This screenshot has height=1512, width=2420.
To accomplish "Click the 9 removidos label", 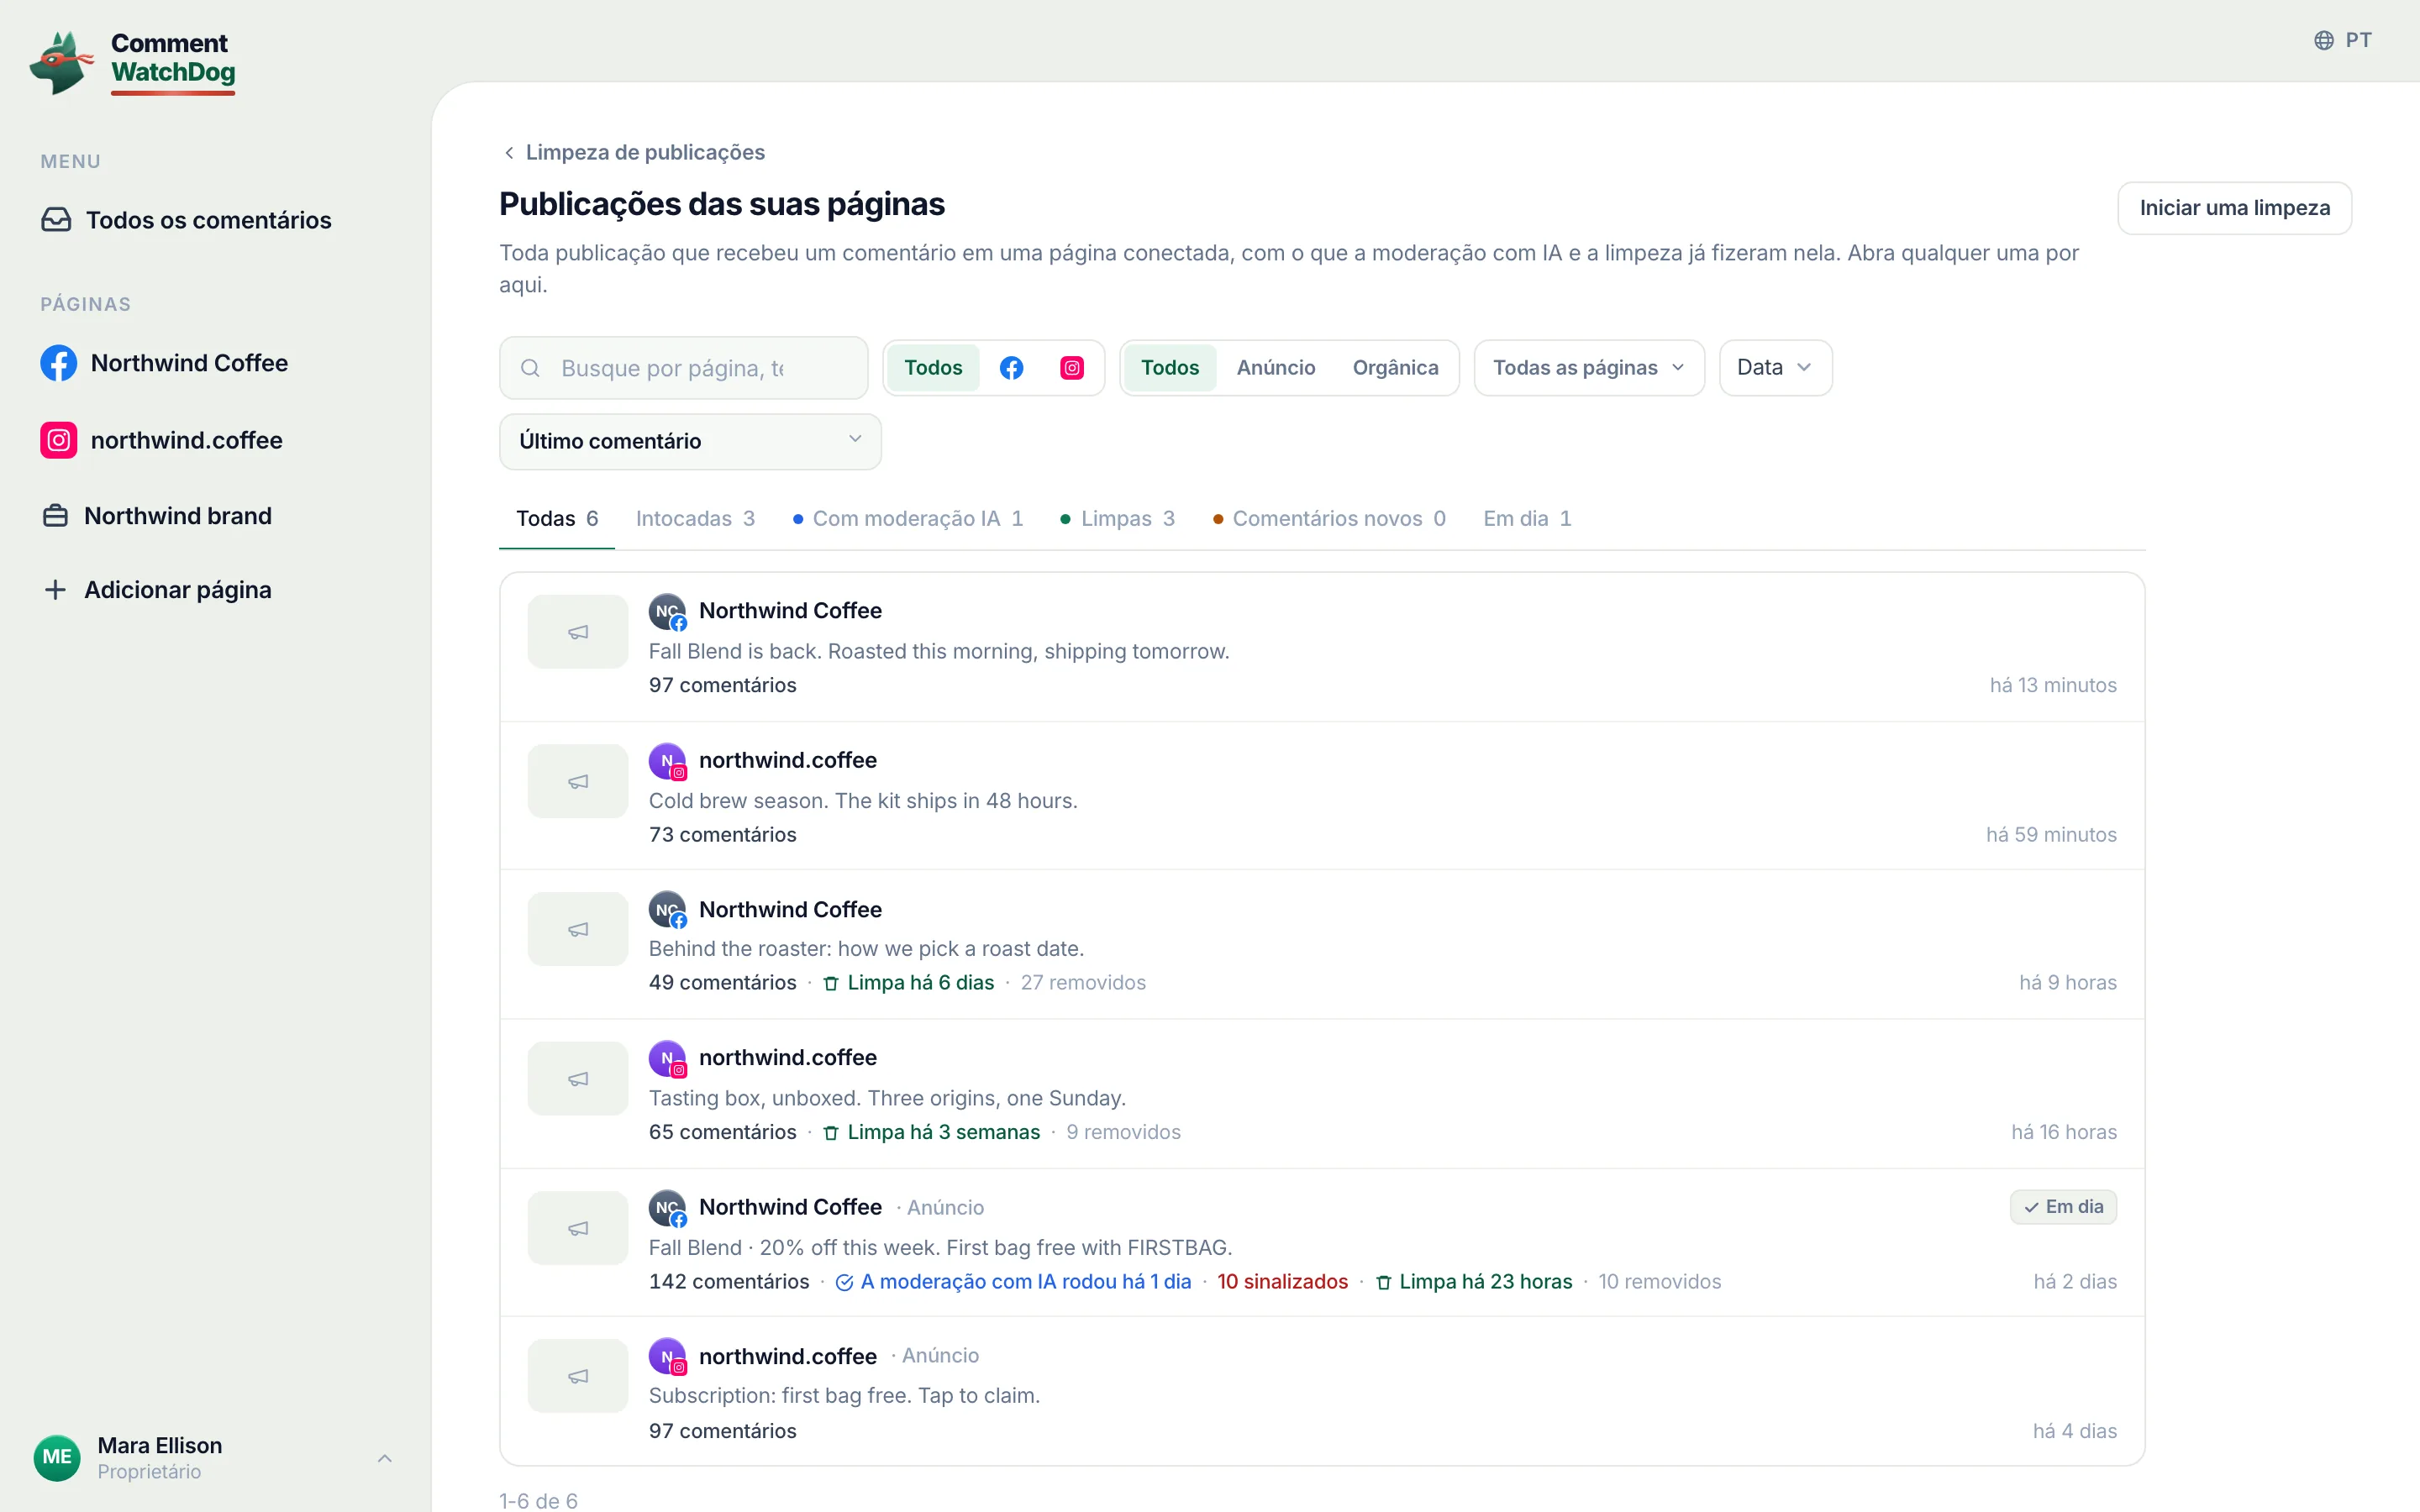I will (1123, 1132).
